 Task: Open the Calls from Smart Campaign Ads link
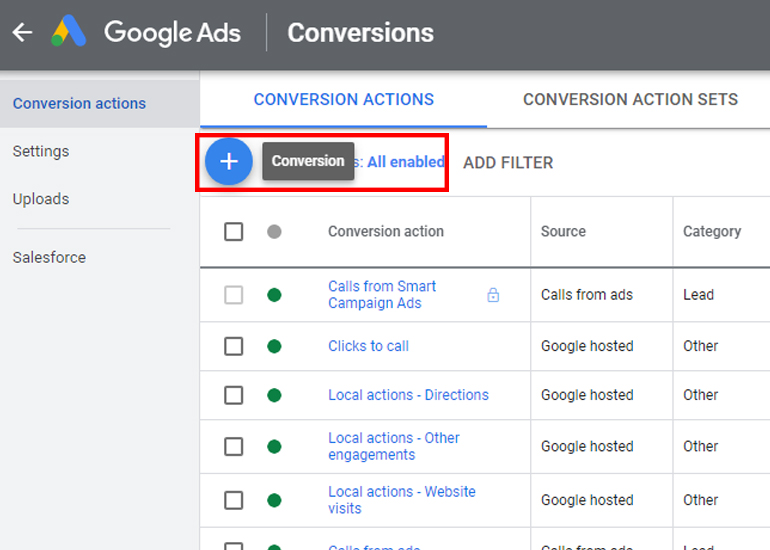[x=382, y=295]
